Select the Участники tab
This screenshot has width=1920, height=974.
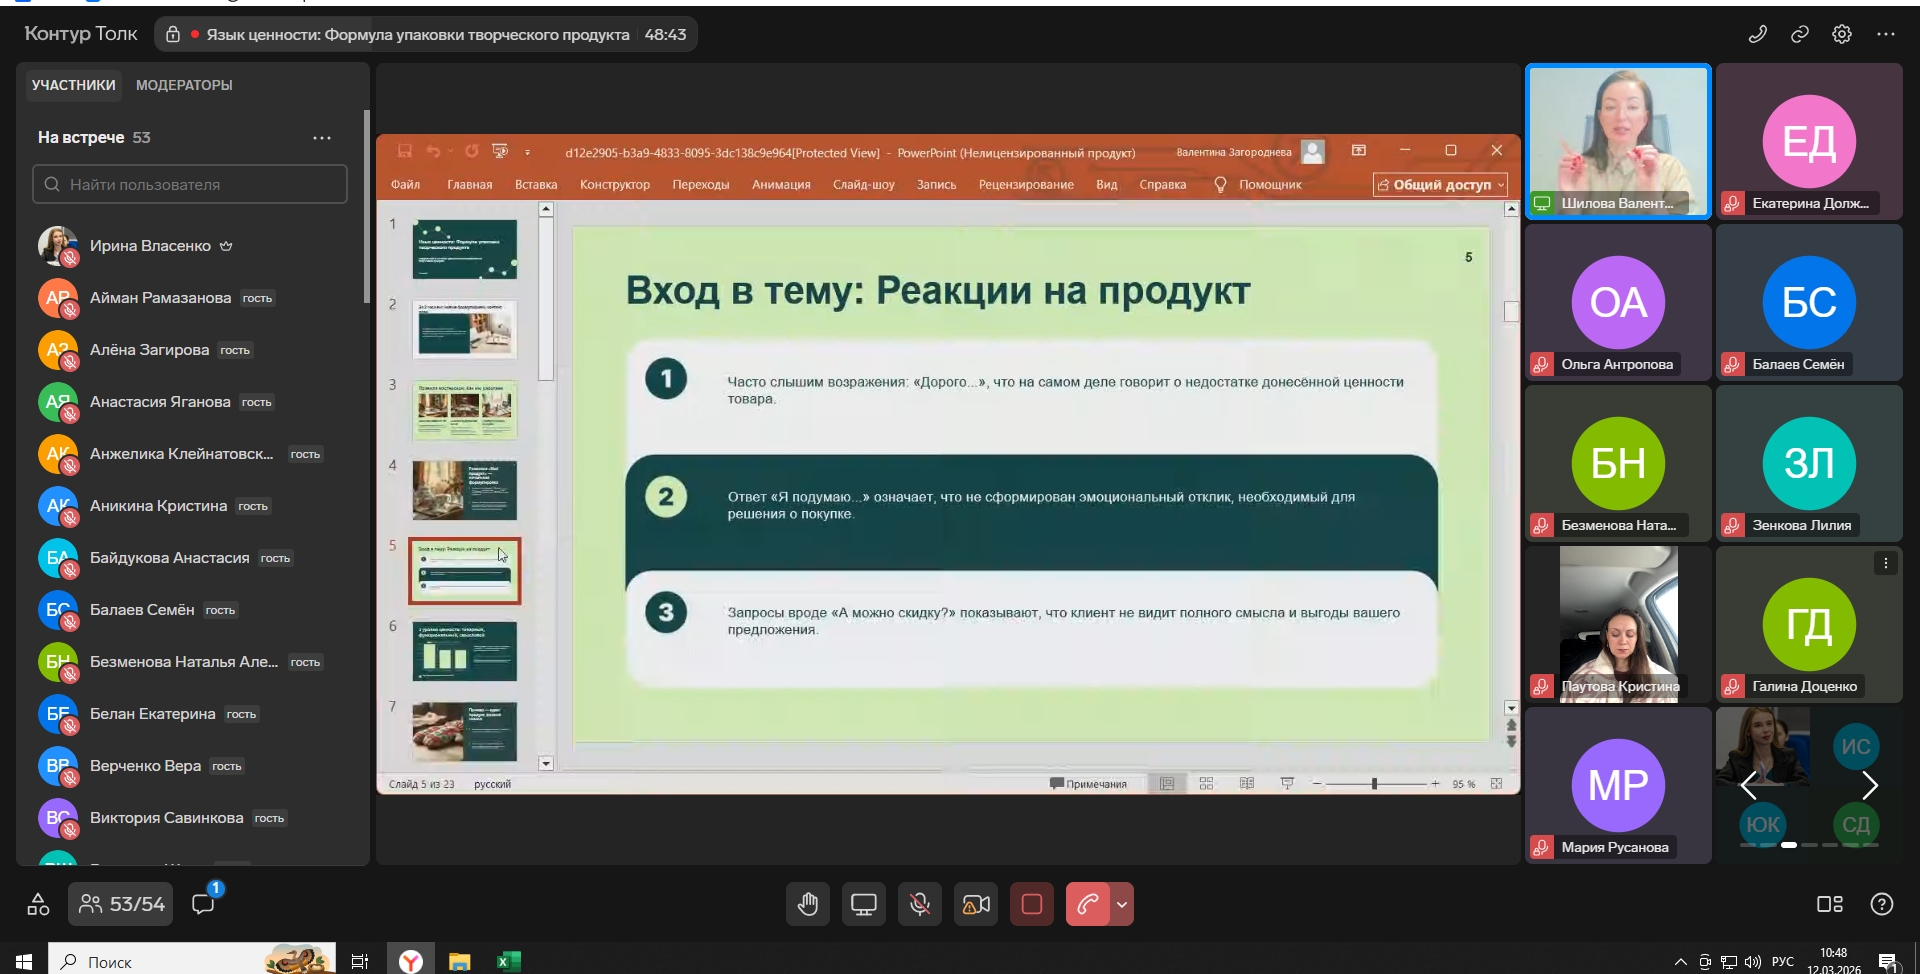coord(73,85)
